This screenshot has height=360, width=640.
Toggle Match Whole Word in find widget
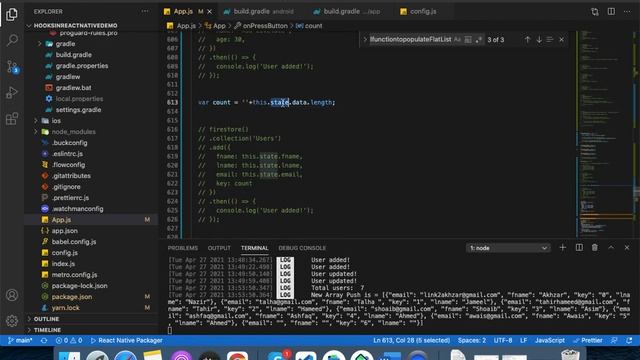468,40
